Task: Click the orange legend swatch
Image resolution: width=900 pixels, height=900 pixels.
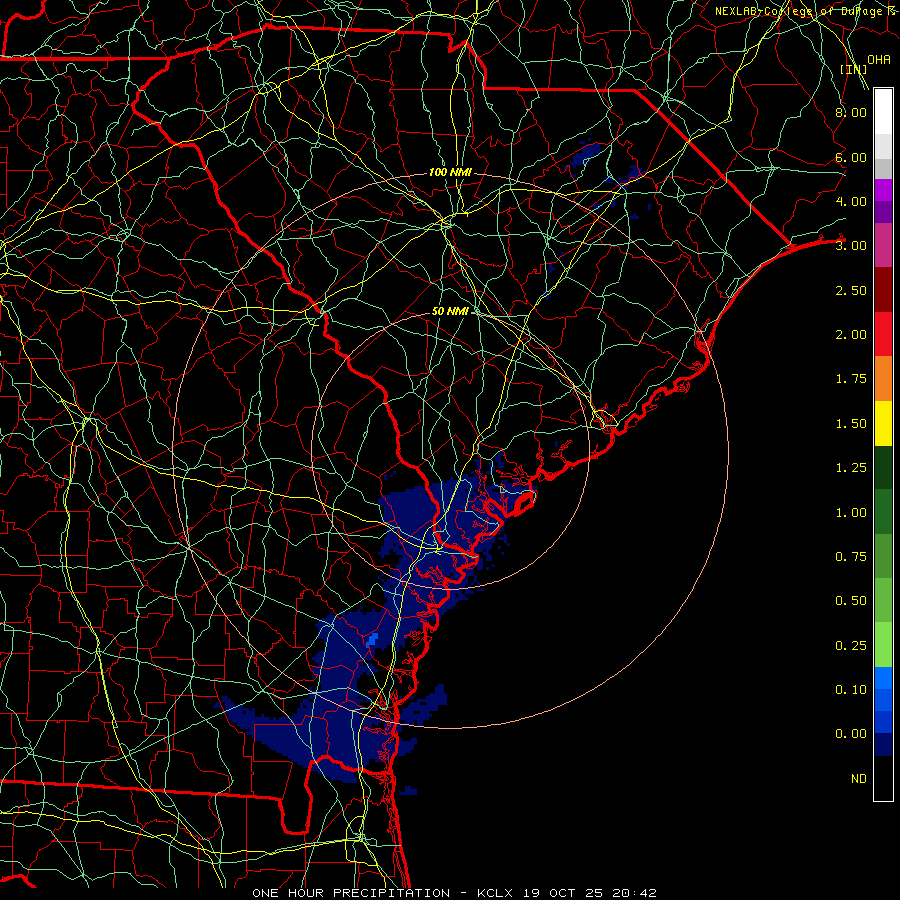Action: pos(883,379)
